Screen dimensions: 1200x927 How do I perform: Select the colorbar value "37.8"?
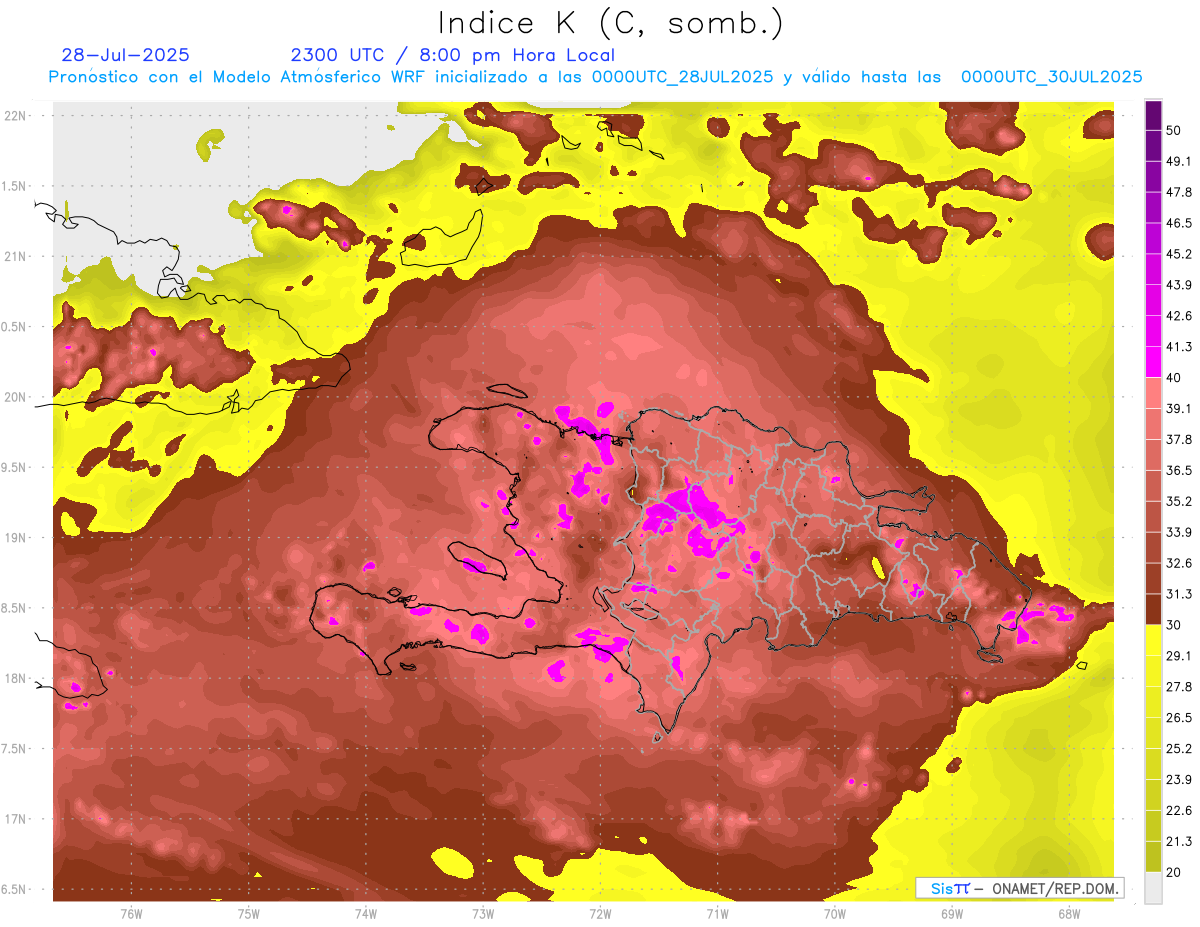point(1178,439)
